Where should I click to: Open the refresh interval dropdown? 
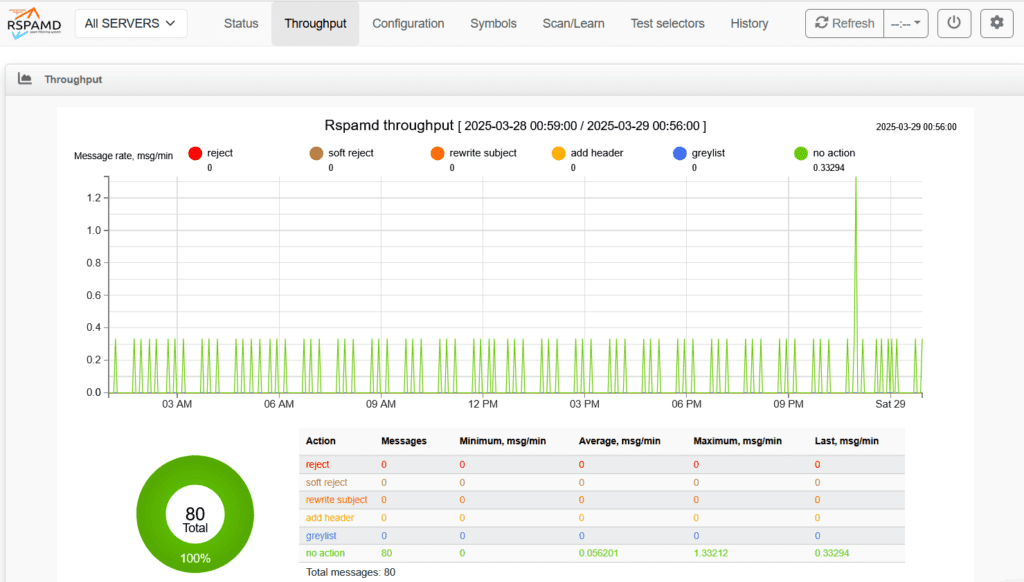(906, 23)
